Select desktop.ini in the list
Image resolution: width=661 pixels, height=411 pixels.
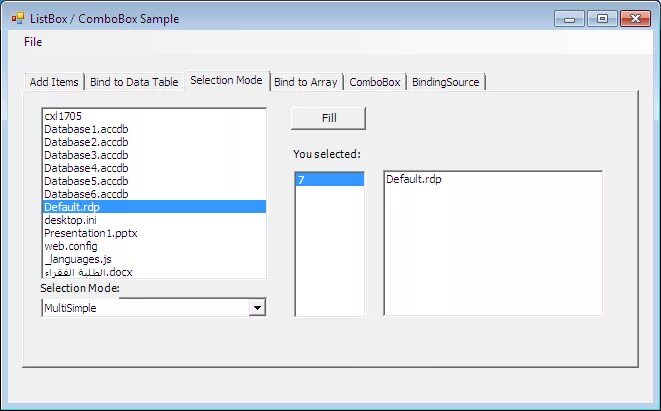click(154, 220)
